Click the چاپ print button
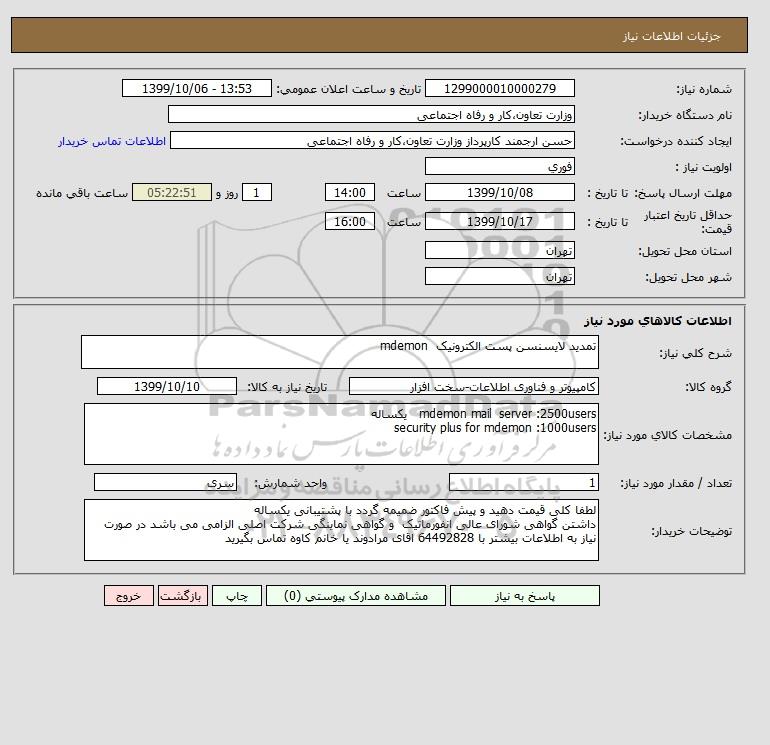 tap(237, 596)
